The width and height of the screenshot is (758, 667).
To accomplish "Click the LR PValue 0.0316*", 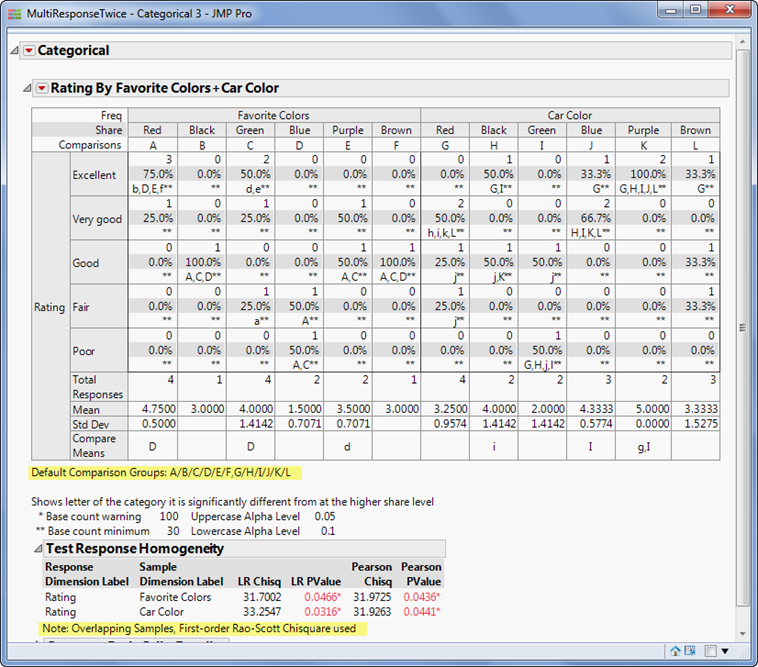I will click(322, 611).
